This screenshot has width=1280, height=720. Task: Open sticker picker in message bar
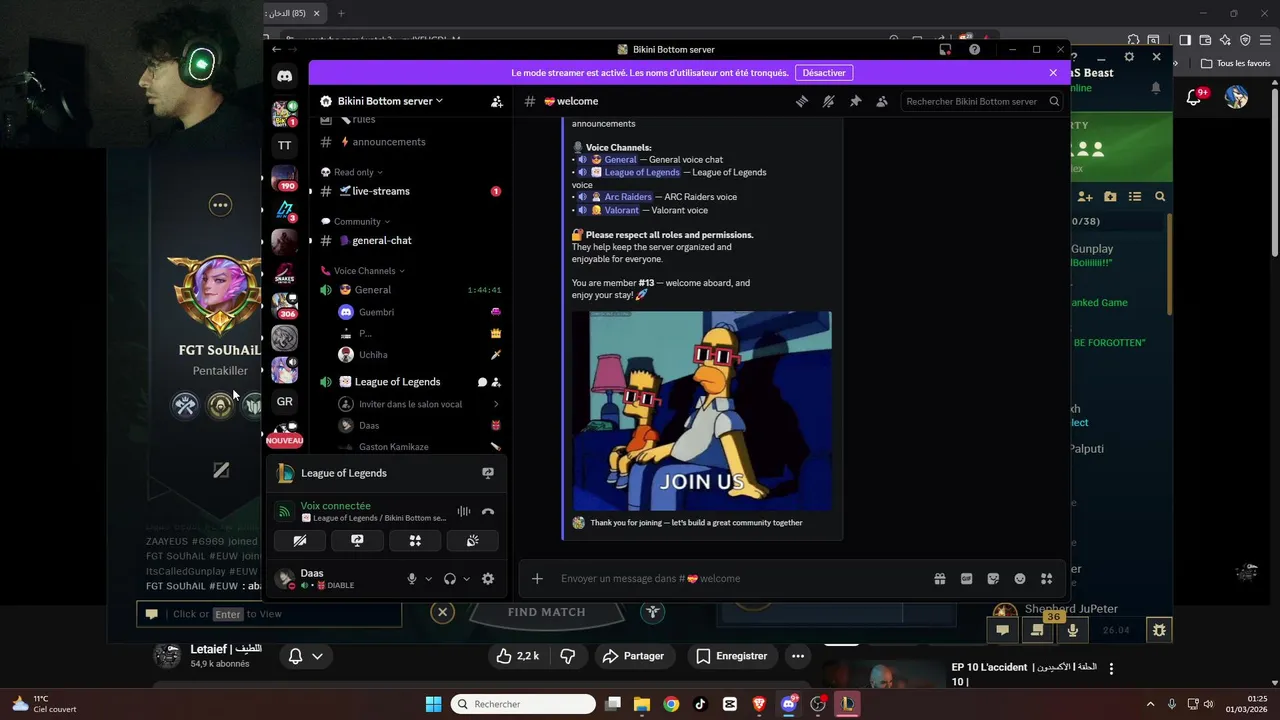point(993,578)
